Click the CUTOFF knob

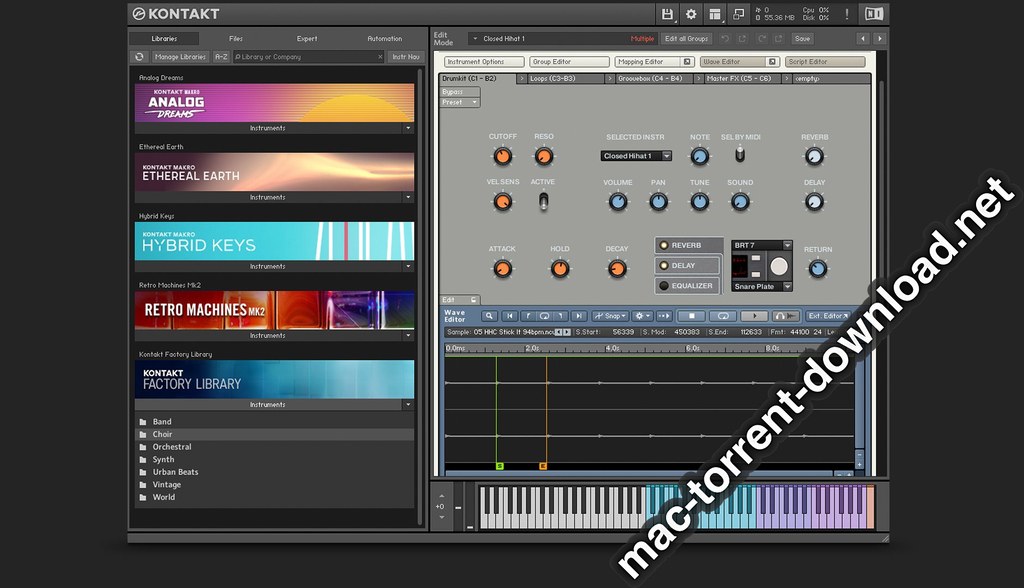tap(502, 156)
